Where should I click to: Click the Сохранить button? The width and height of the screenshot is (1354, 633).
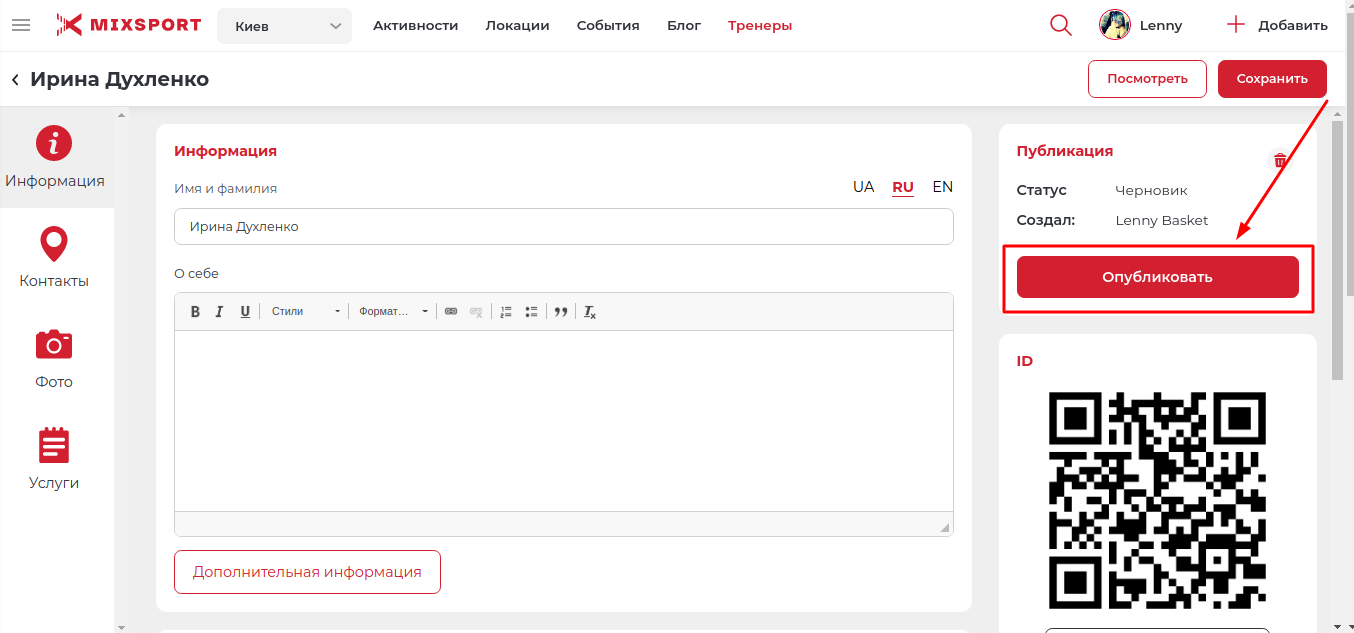[1271, 79]
